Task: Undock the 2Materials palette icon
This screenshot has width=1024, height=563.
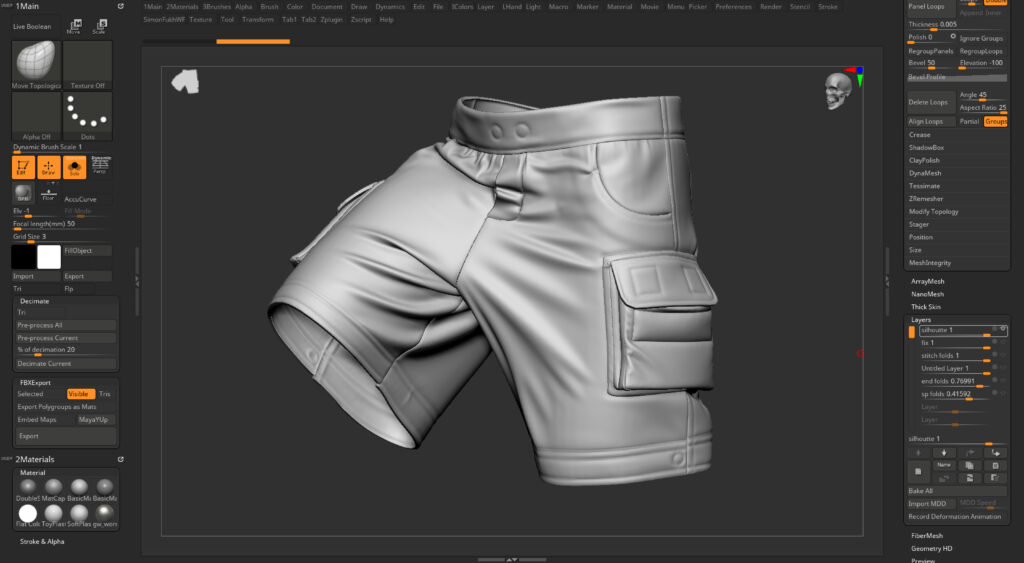Action: click(x=121, y=459)
